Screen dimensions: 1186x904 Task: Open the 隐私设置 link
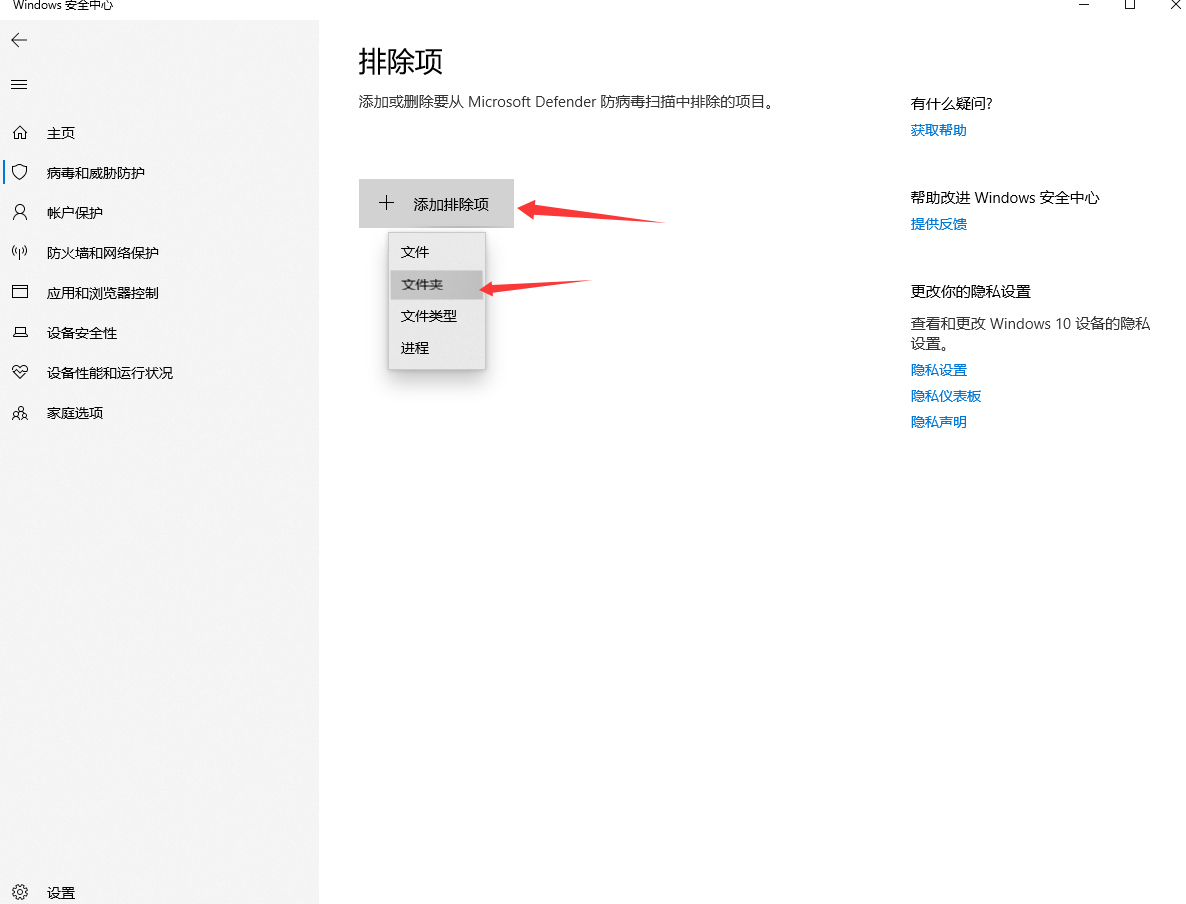click(x=938, y=370)
